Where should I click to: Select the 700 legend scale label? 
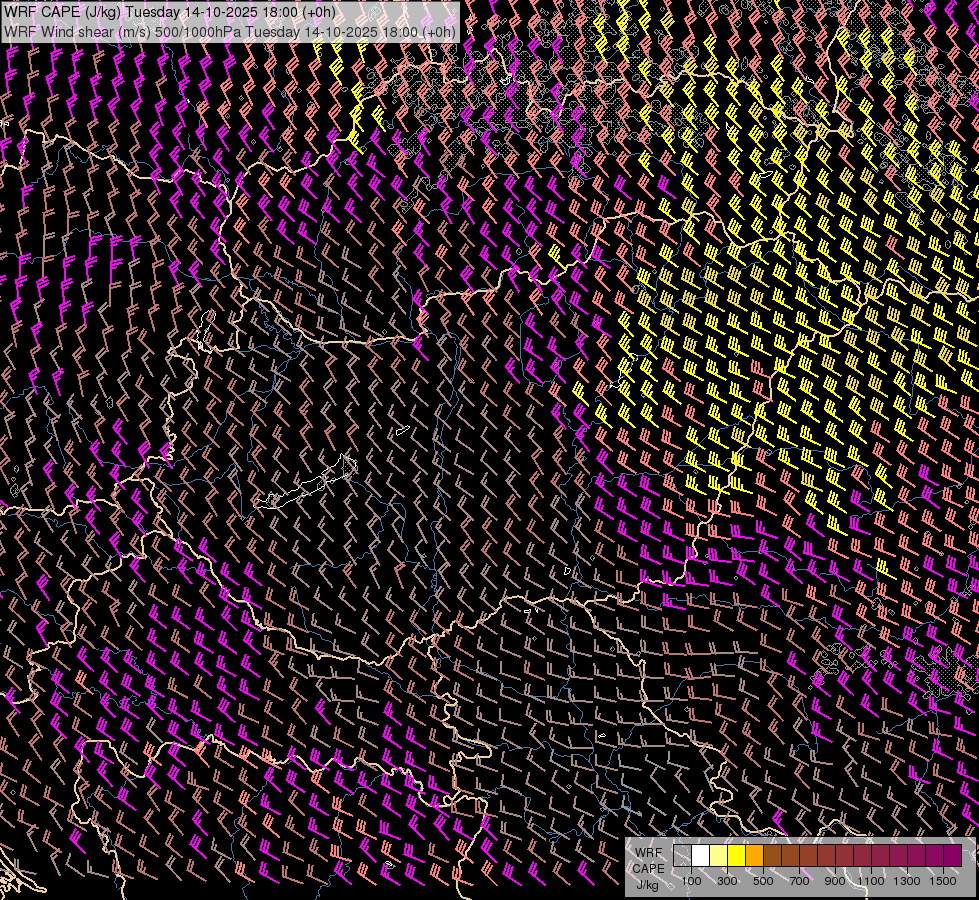click(x=799, y=881)
